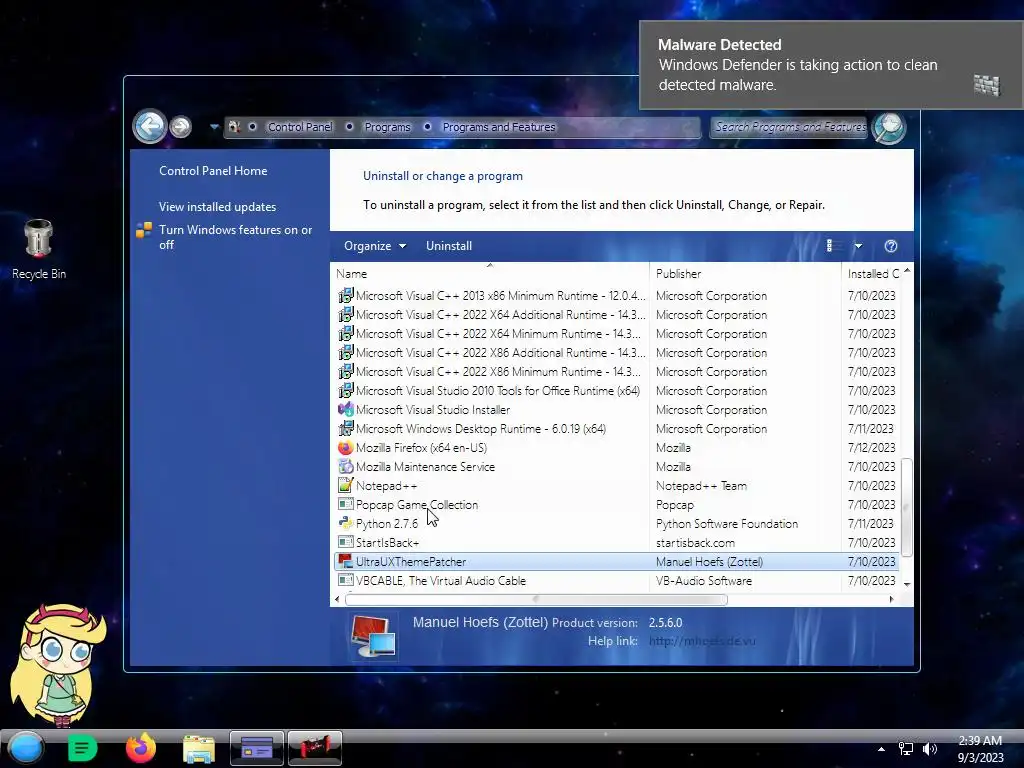Screen dimensions: 1024x768
Task: Switch to Control Panel taskbar window
Action: coord(257,748)
